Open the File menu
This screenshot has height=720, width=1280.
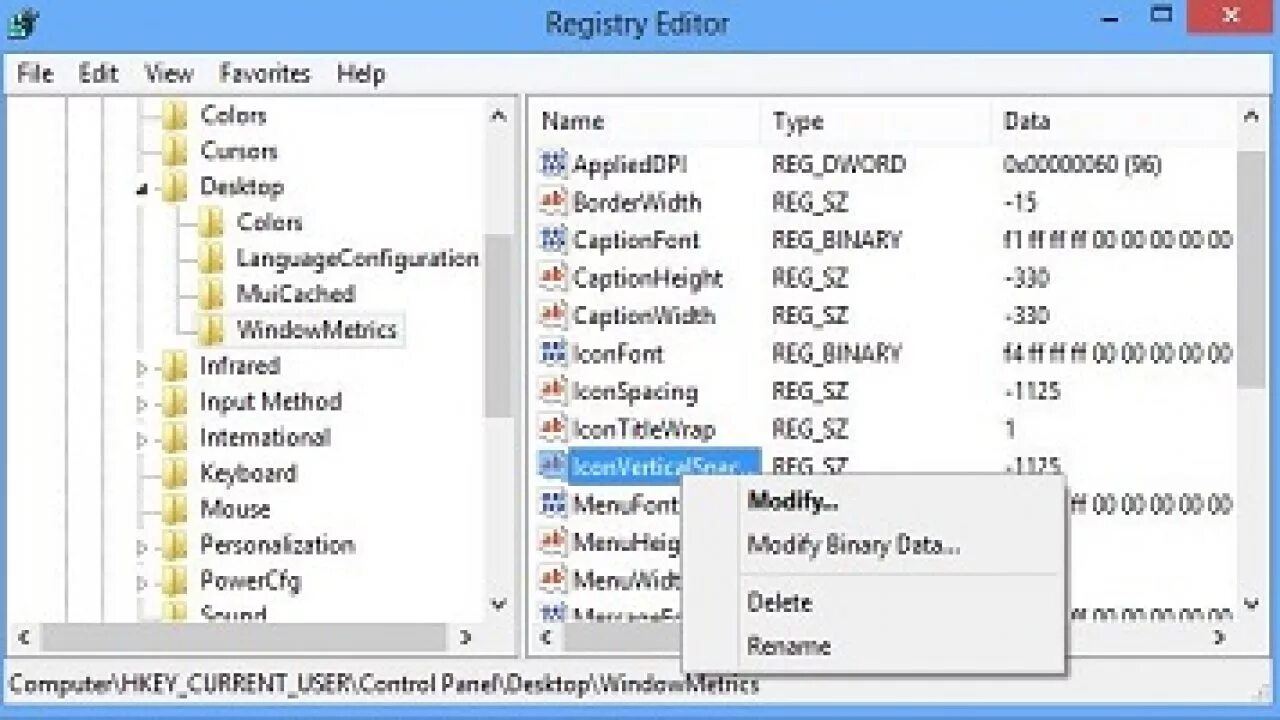pyautogui.click(x=35, y=73)
